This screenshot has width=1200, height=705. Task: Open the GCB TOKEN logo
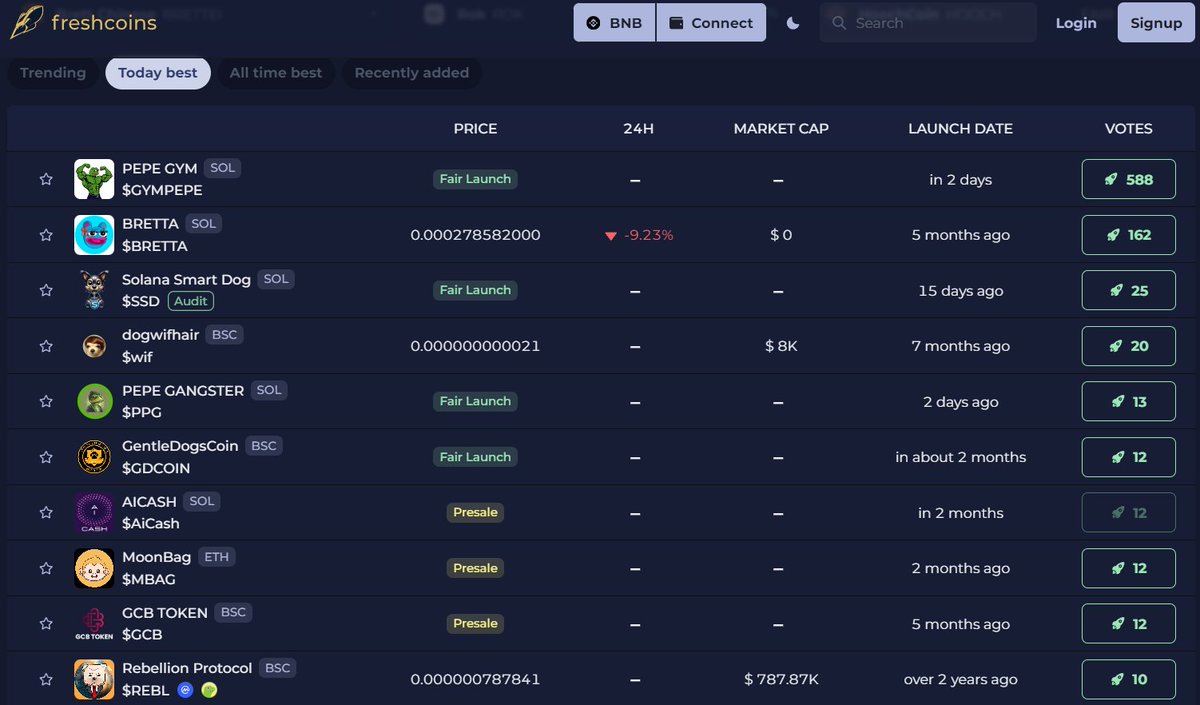(94, 624)
